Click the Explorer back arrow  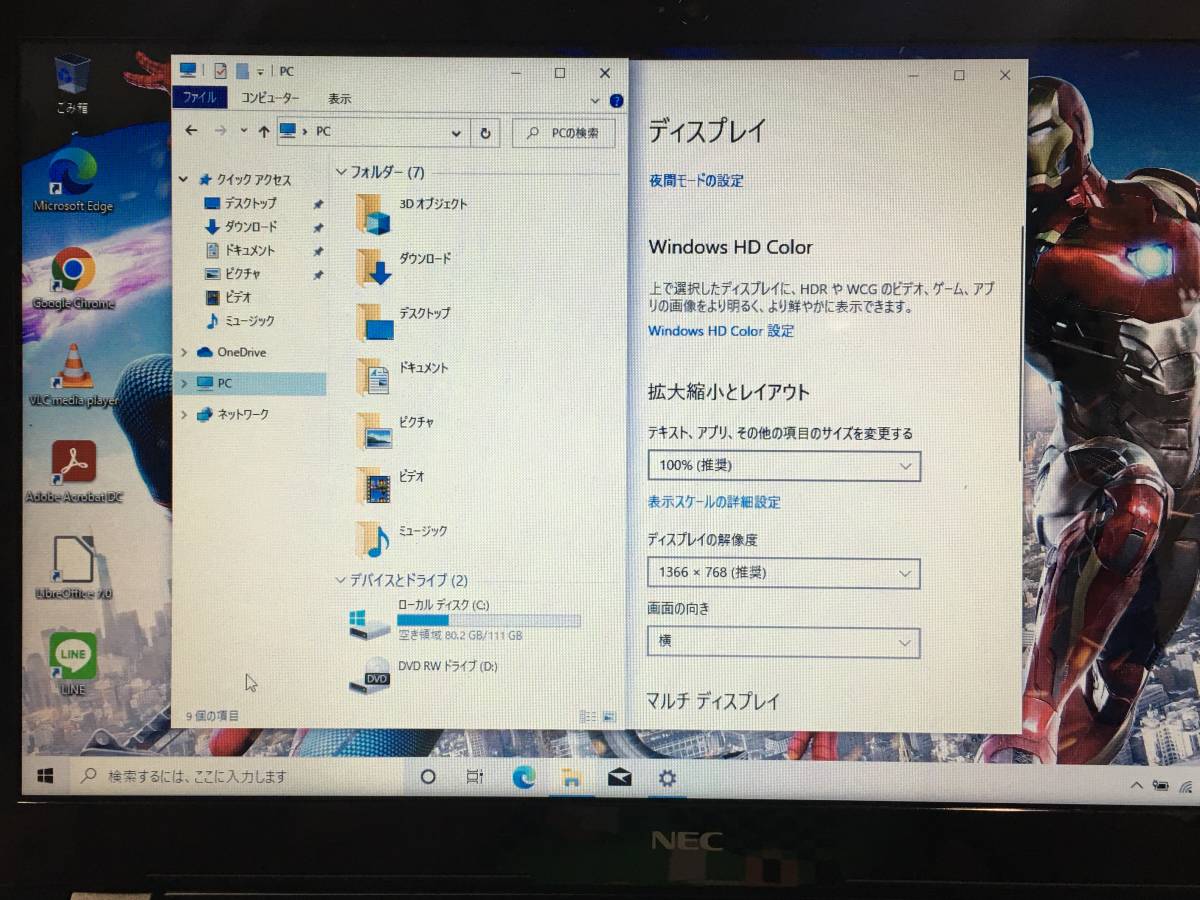pos(192,131)
